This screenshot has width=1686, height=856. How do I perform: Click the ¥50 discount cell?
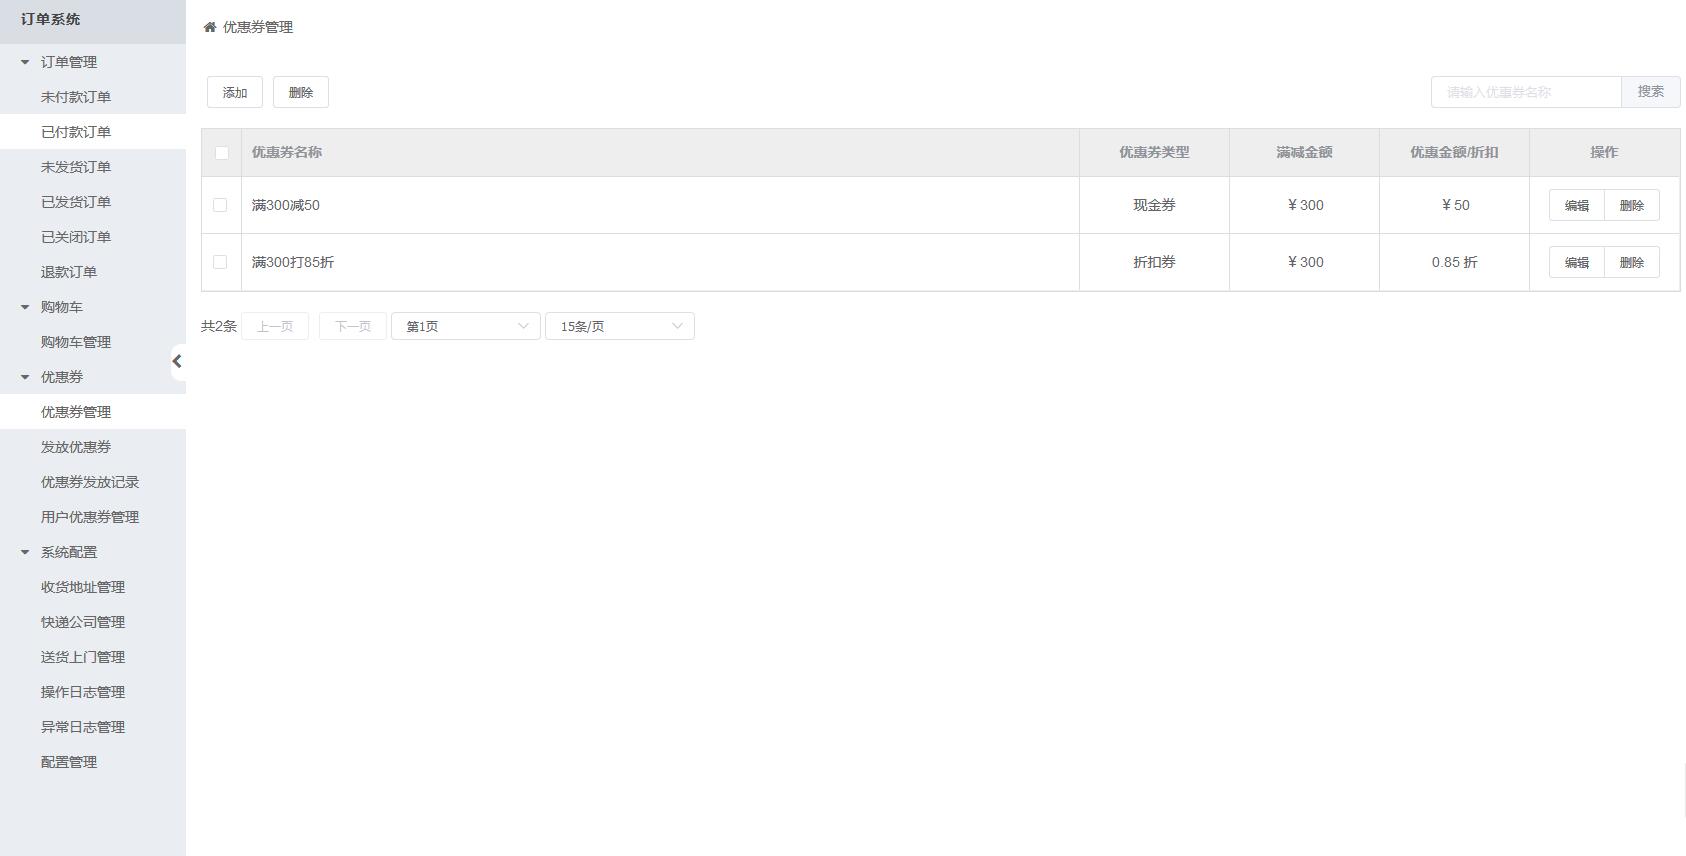click(1455, 205)
